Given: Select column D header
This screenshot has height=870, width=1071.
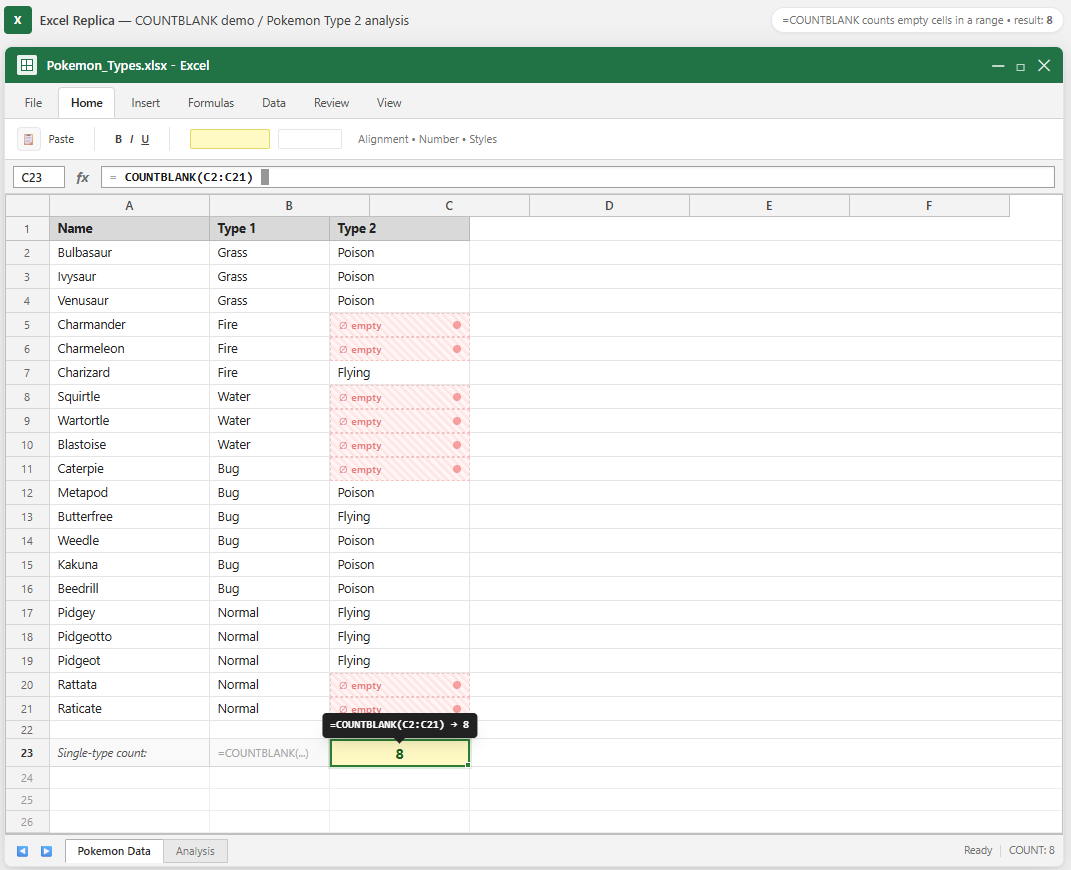Looking at the screenshot, I should tap(609, 206).
